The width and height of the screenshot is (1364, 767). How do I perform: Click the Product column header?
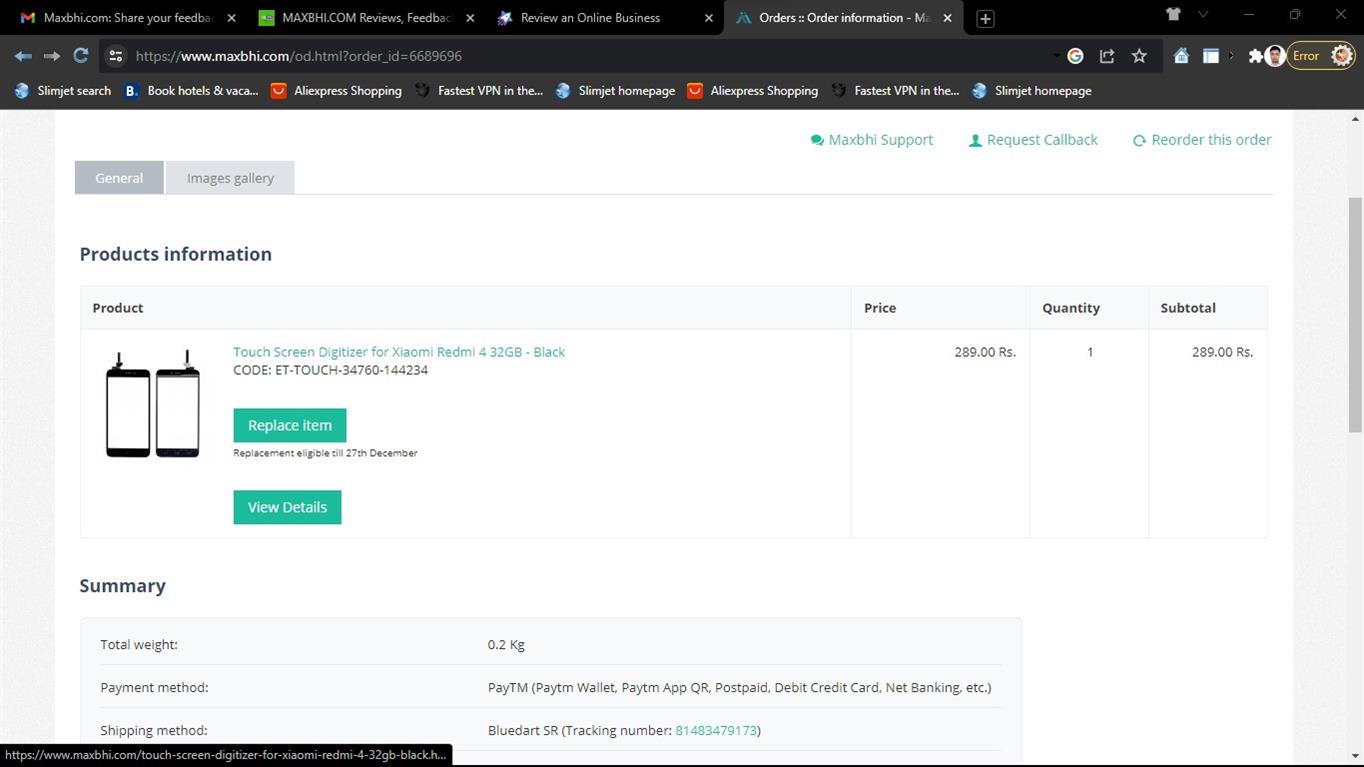coord(118,308)
